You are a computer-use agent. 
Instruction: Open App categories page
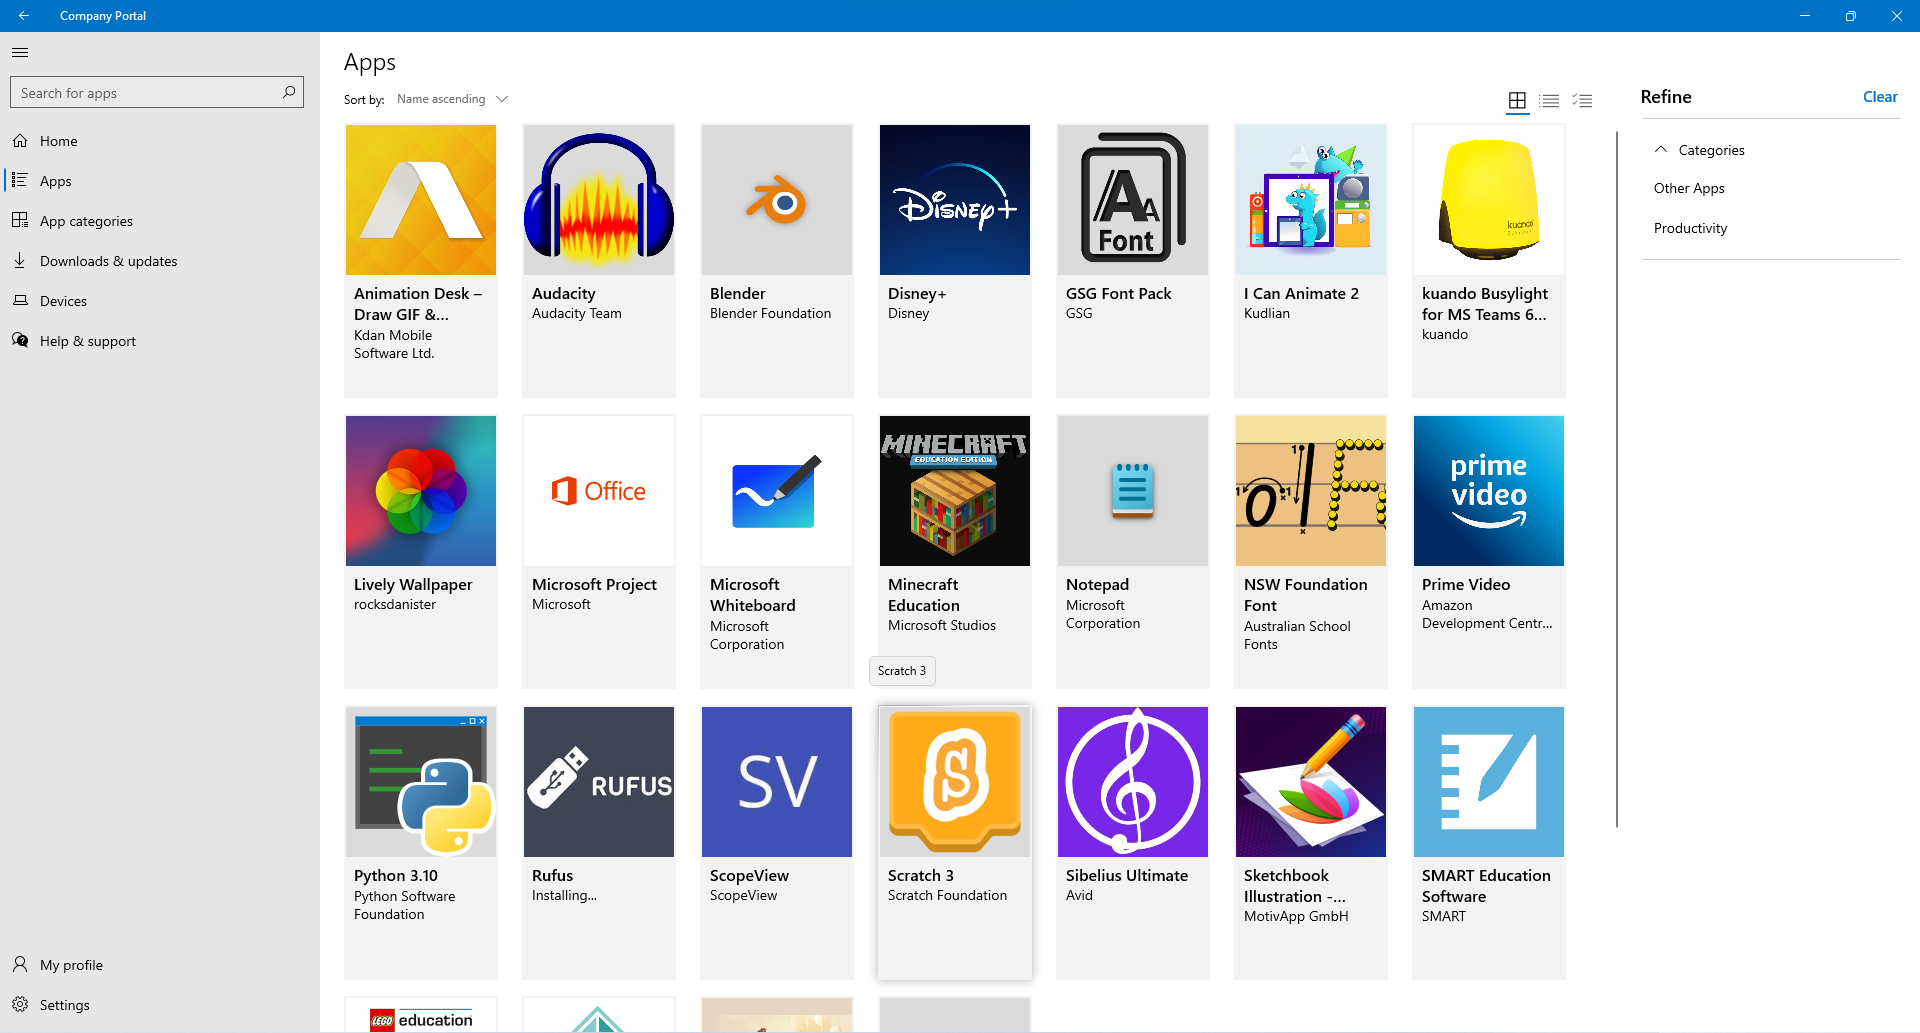160,221
